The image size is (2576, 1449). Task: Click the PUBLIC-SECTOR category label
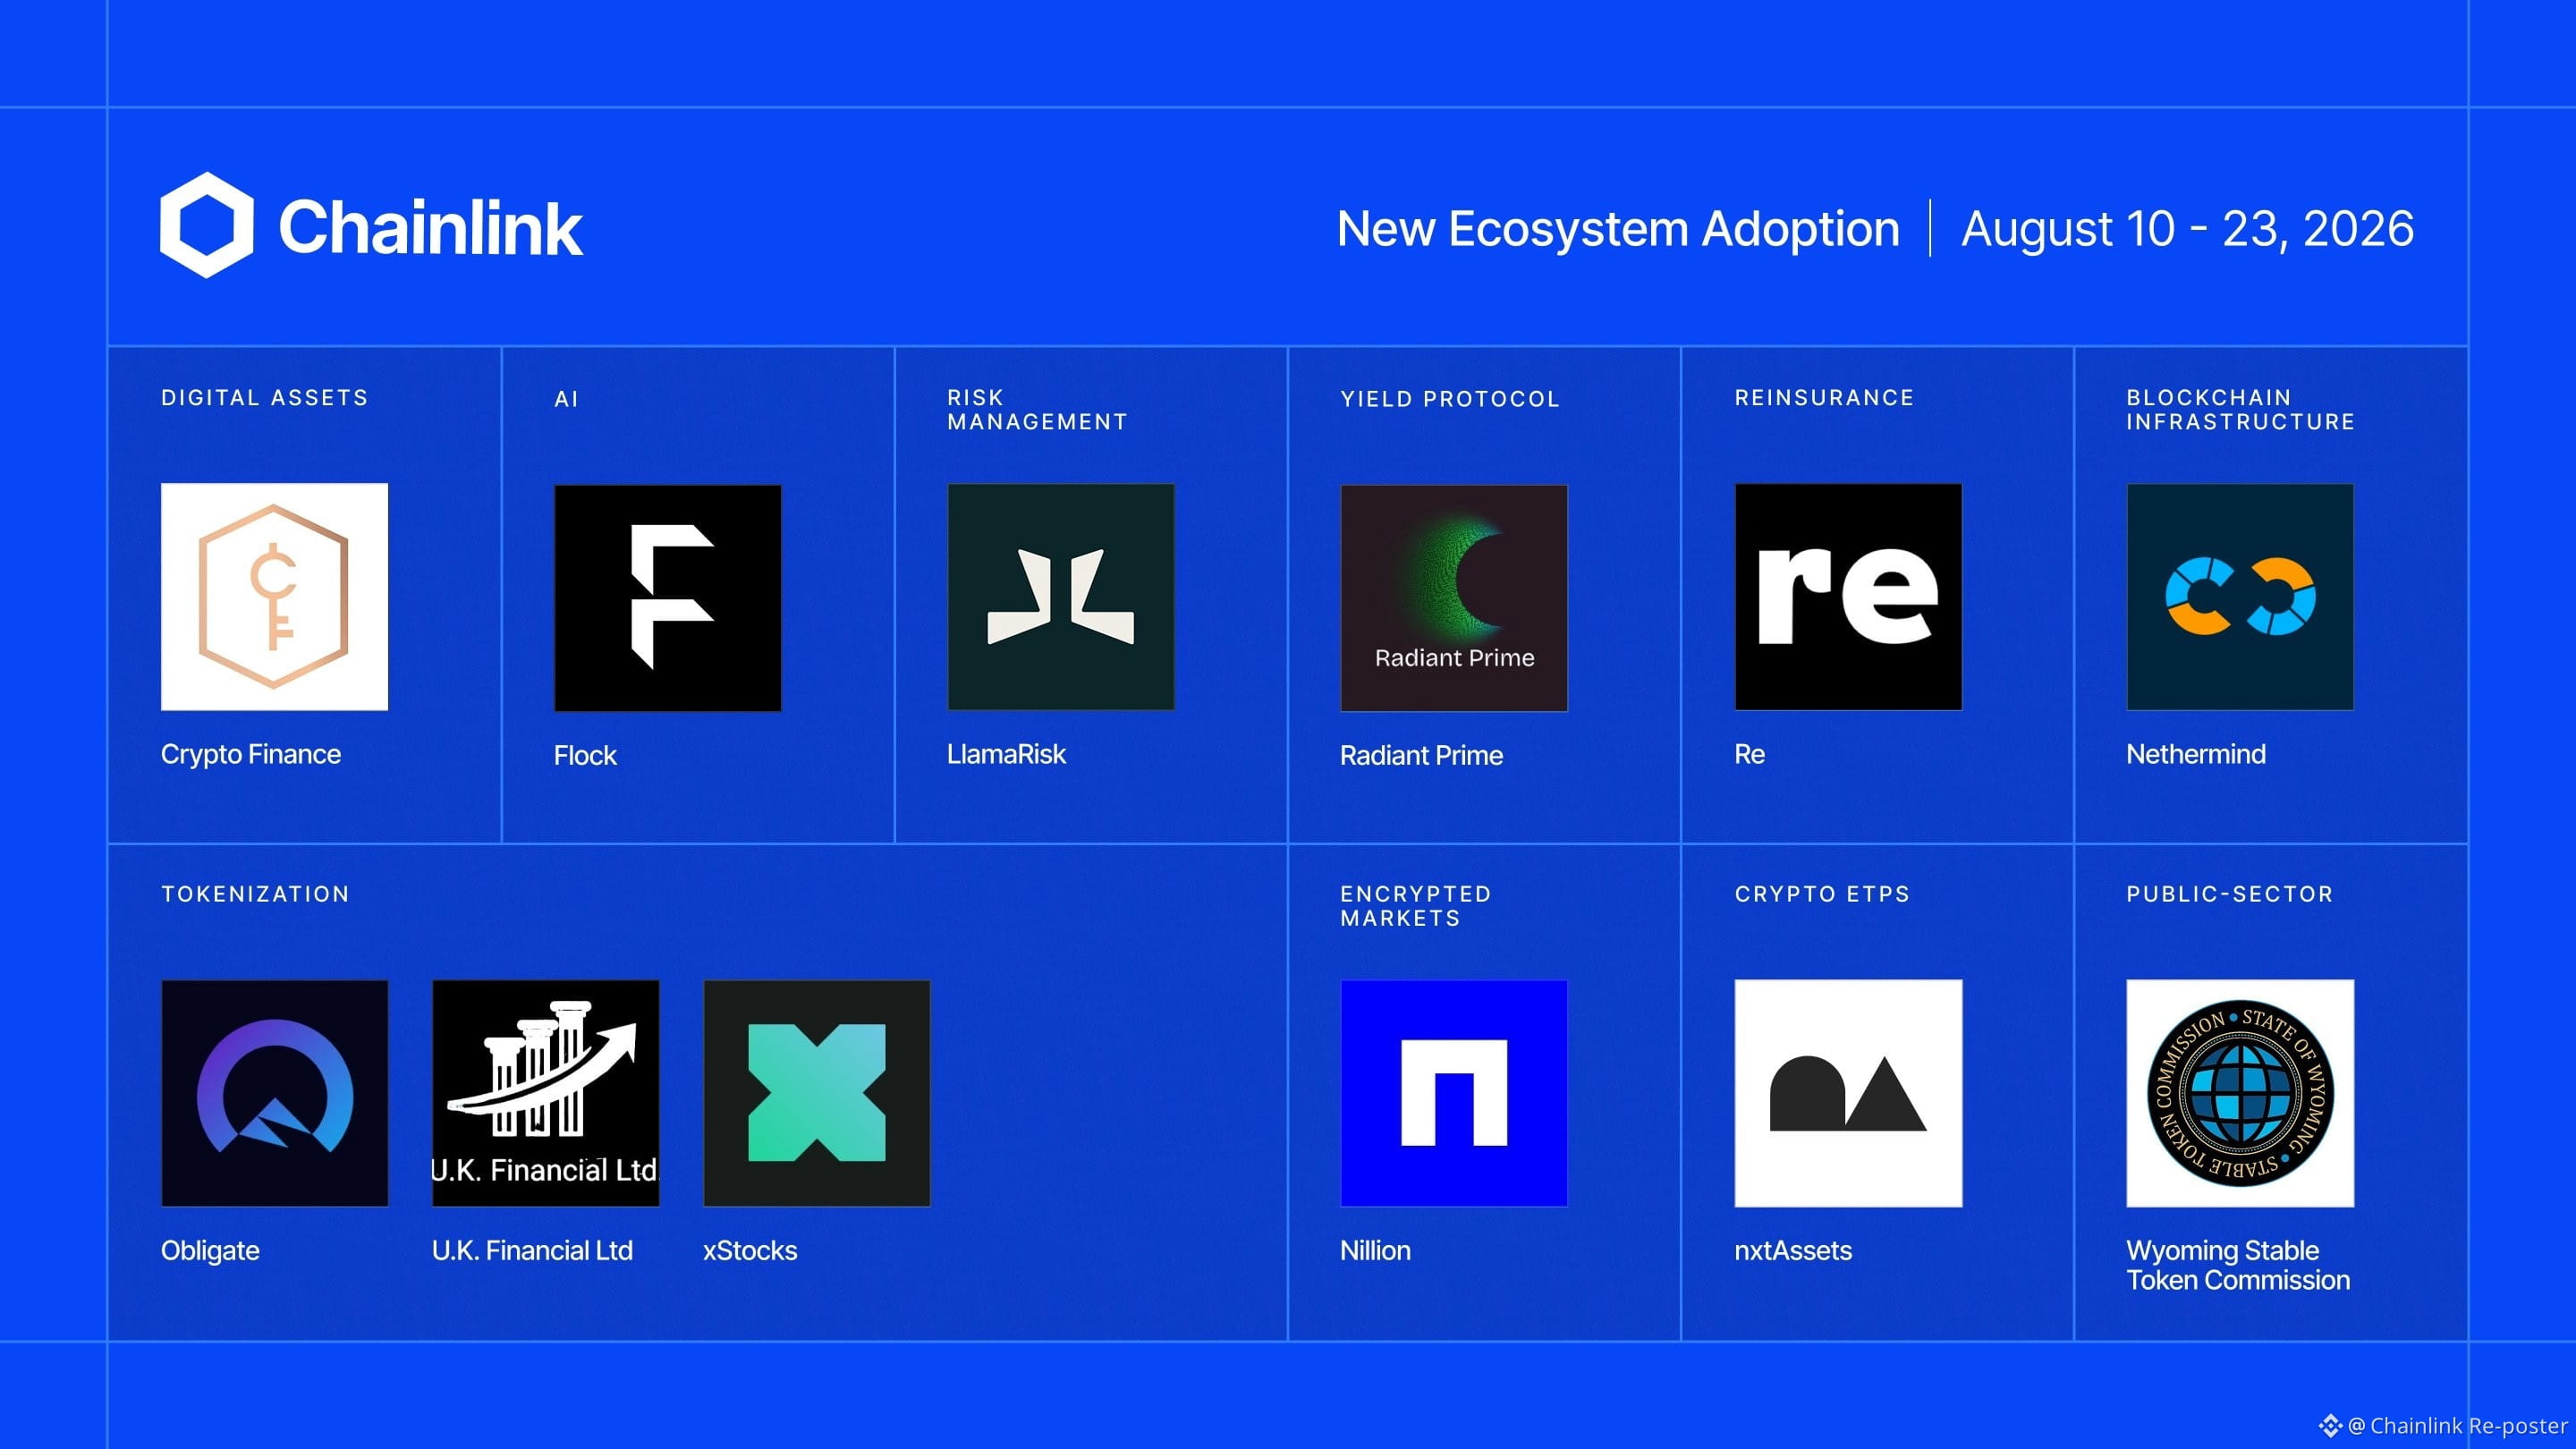[x=2230, y=894]
